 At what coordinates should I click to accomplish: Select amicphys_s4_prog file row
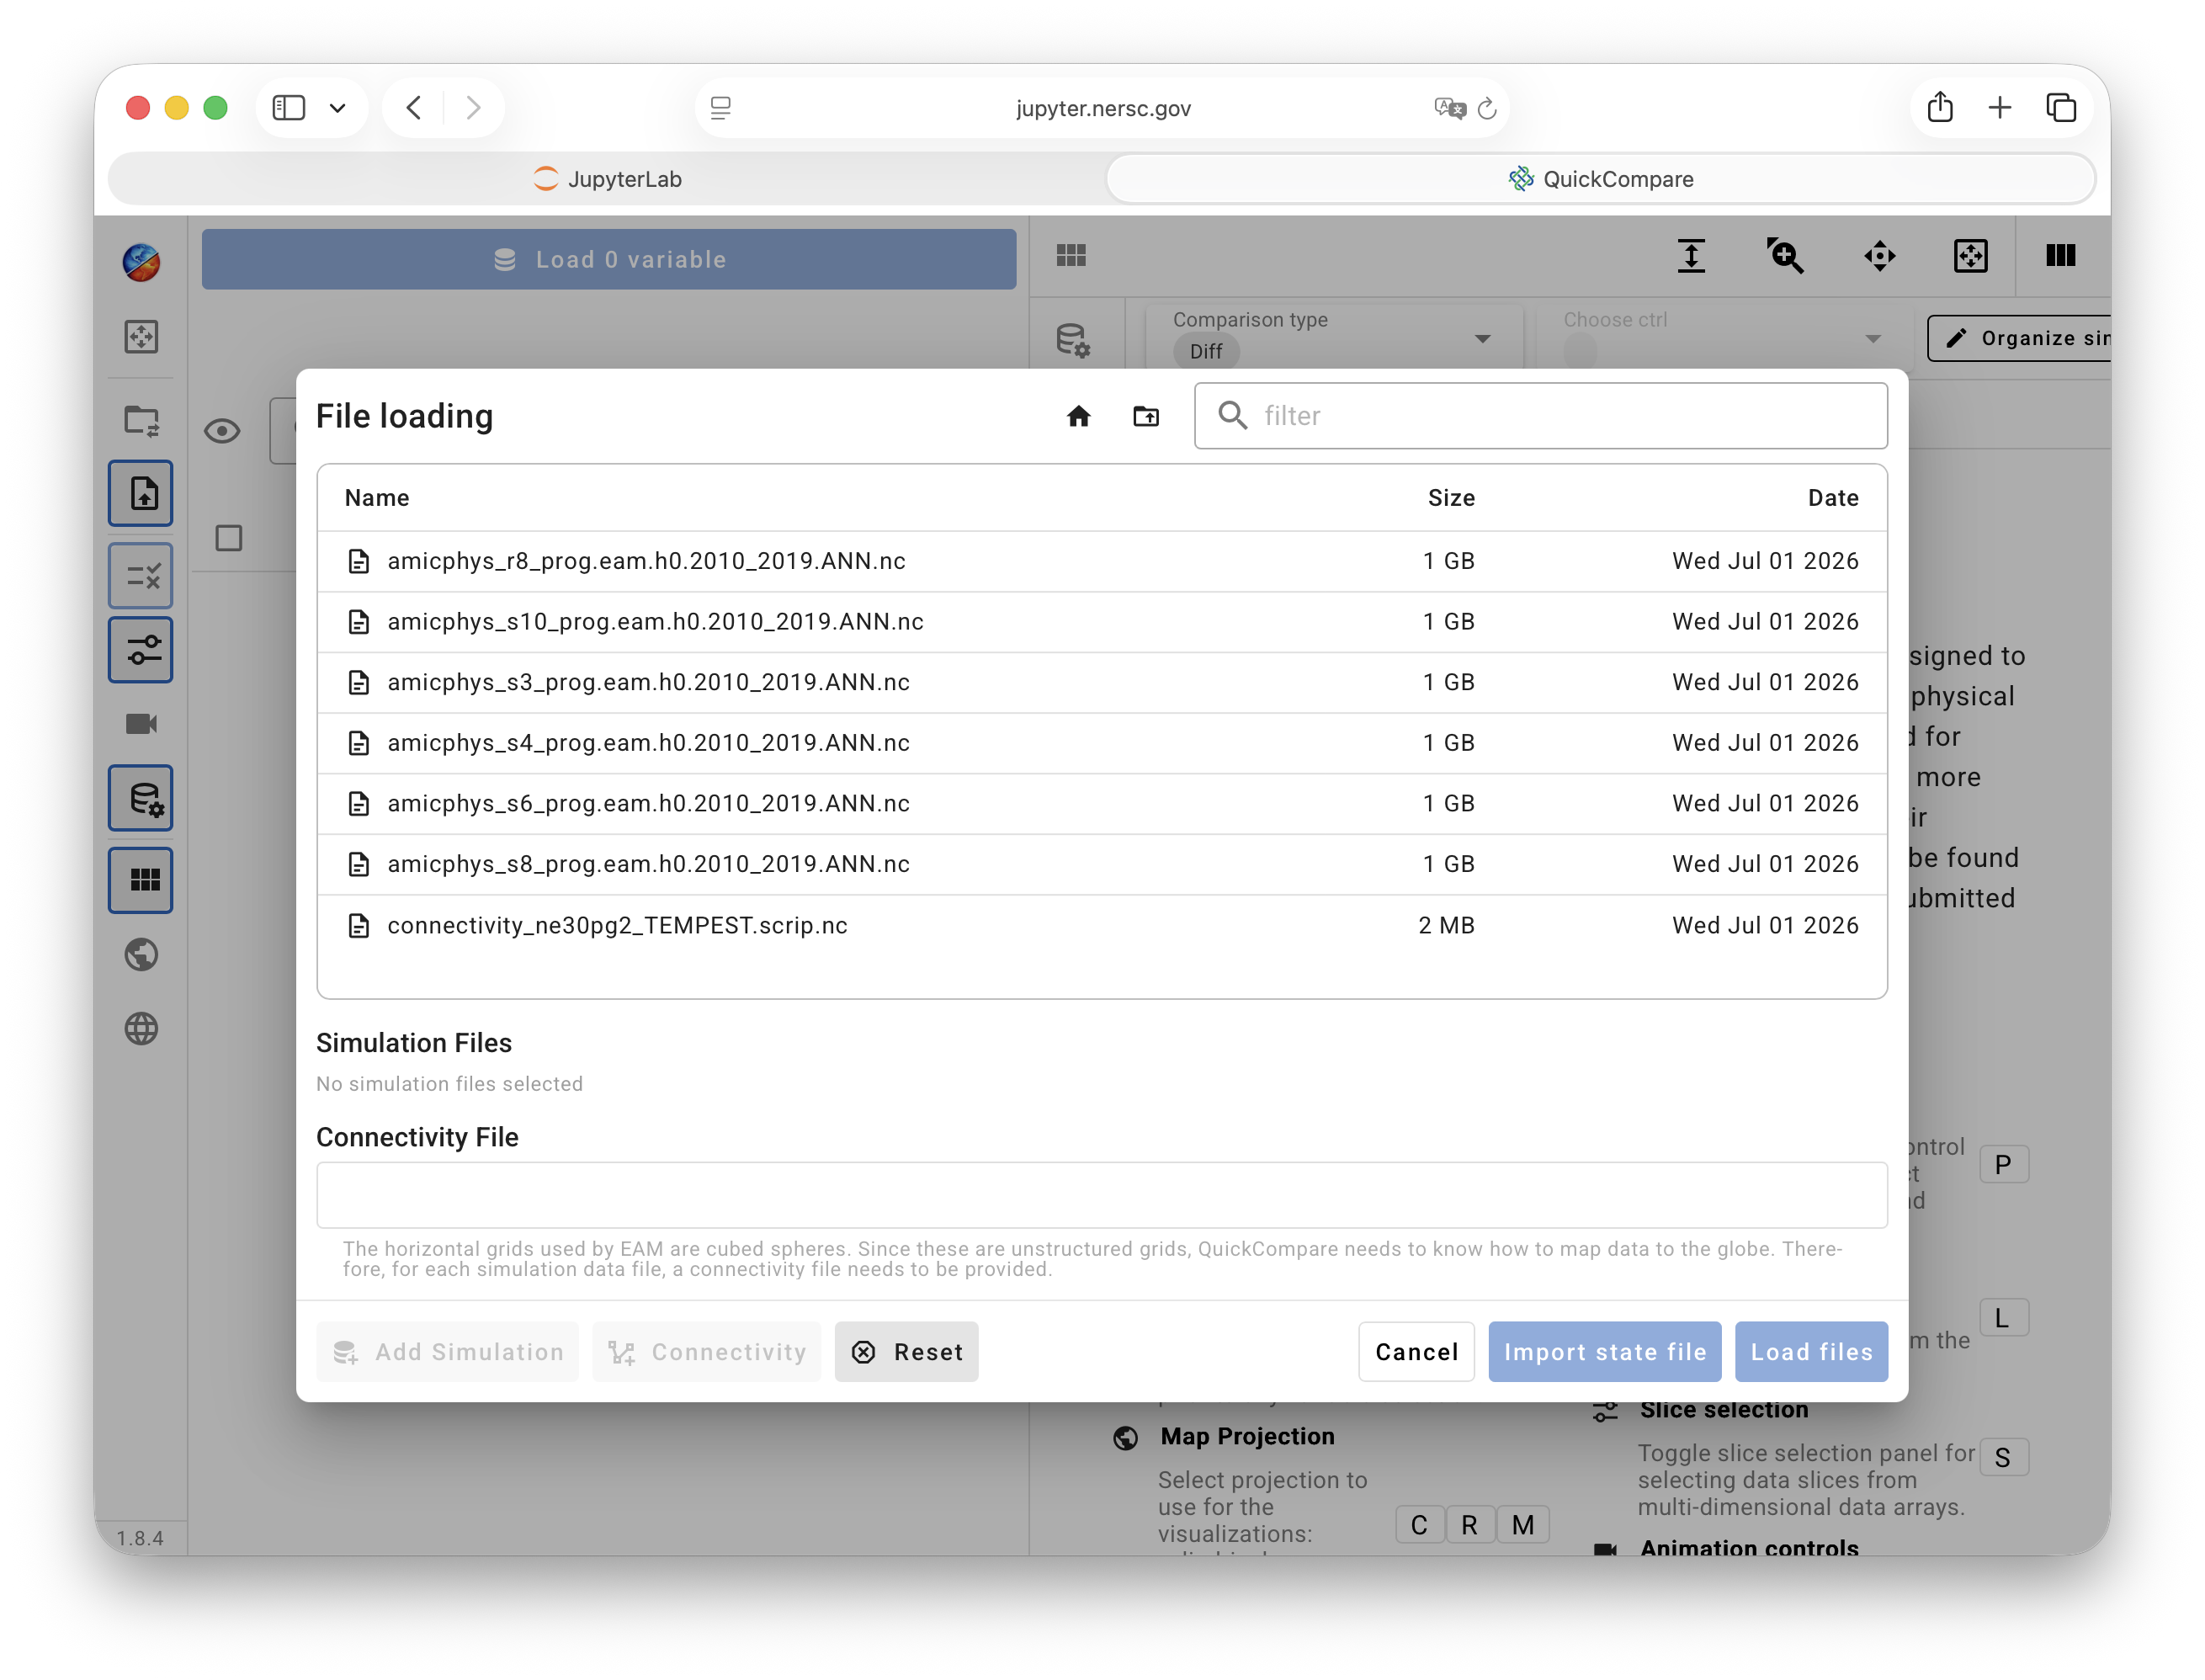pos(1102,743)
